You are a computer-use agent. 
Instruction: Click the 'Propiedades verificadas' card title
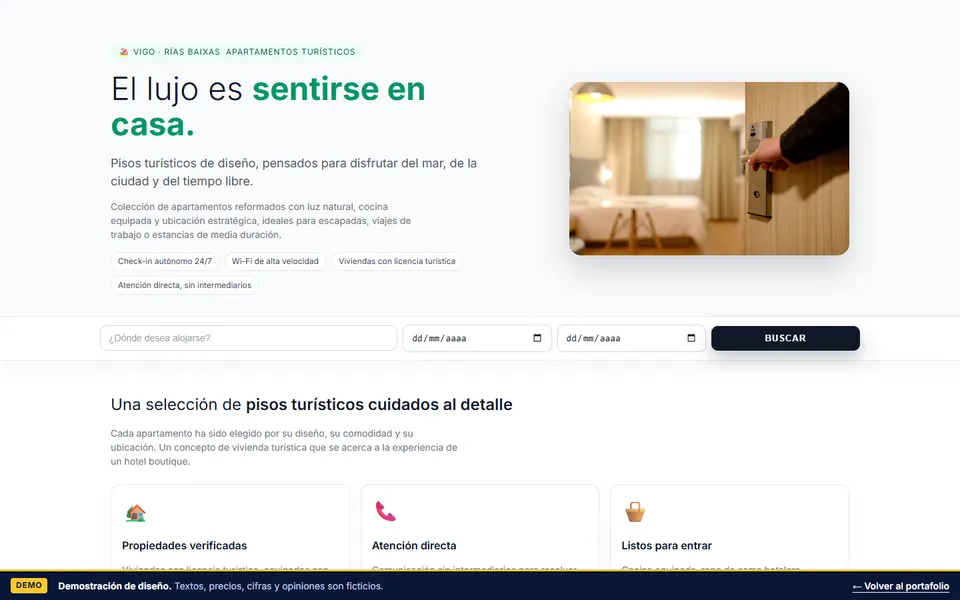click(x=184, y=546)
